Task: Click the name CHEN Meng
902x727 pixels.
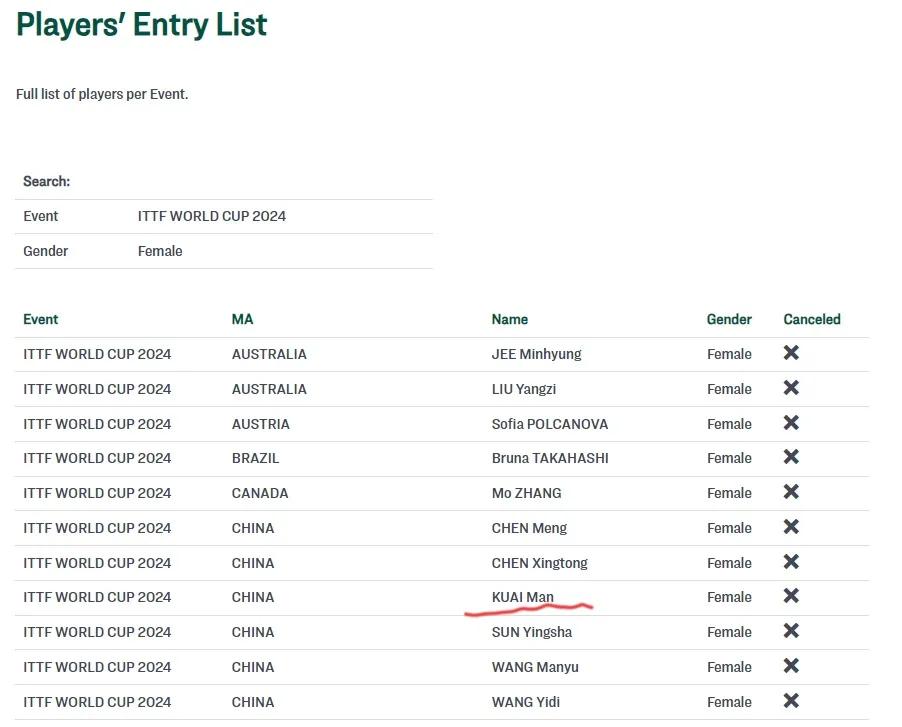Action: click(x=529, y=529)
